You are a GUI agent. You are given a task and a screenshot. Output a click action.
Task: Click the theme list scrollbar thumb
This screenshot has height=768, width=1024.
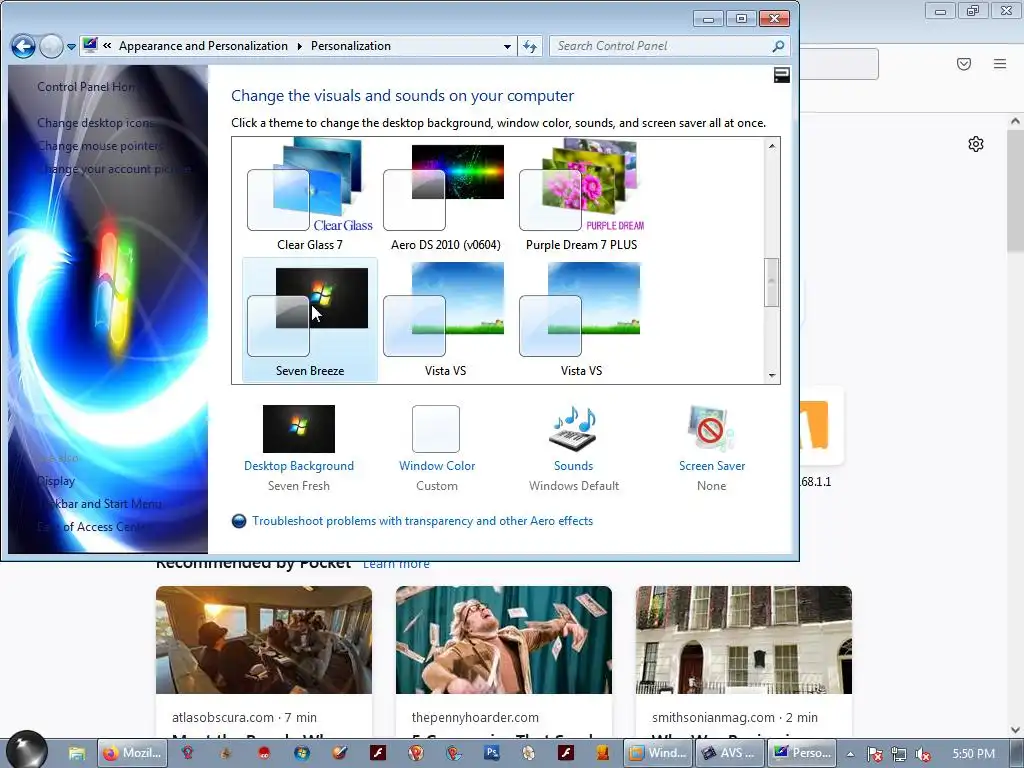point(772,282)
